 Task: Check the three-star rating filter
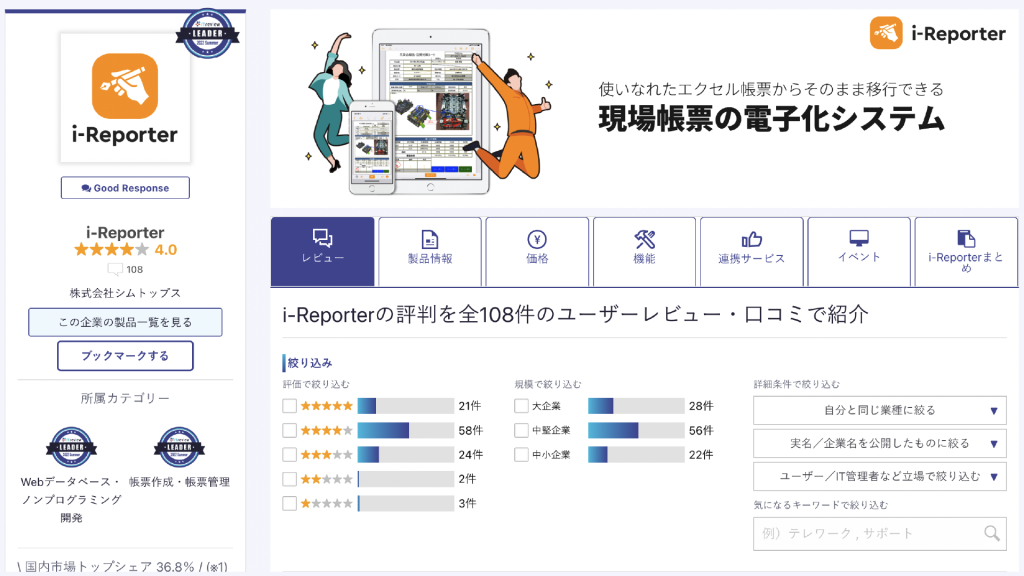point(289,455)
